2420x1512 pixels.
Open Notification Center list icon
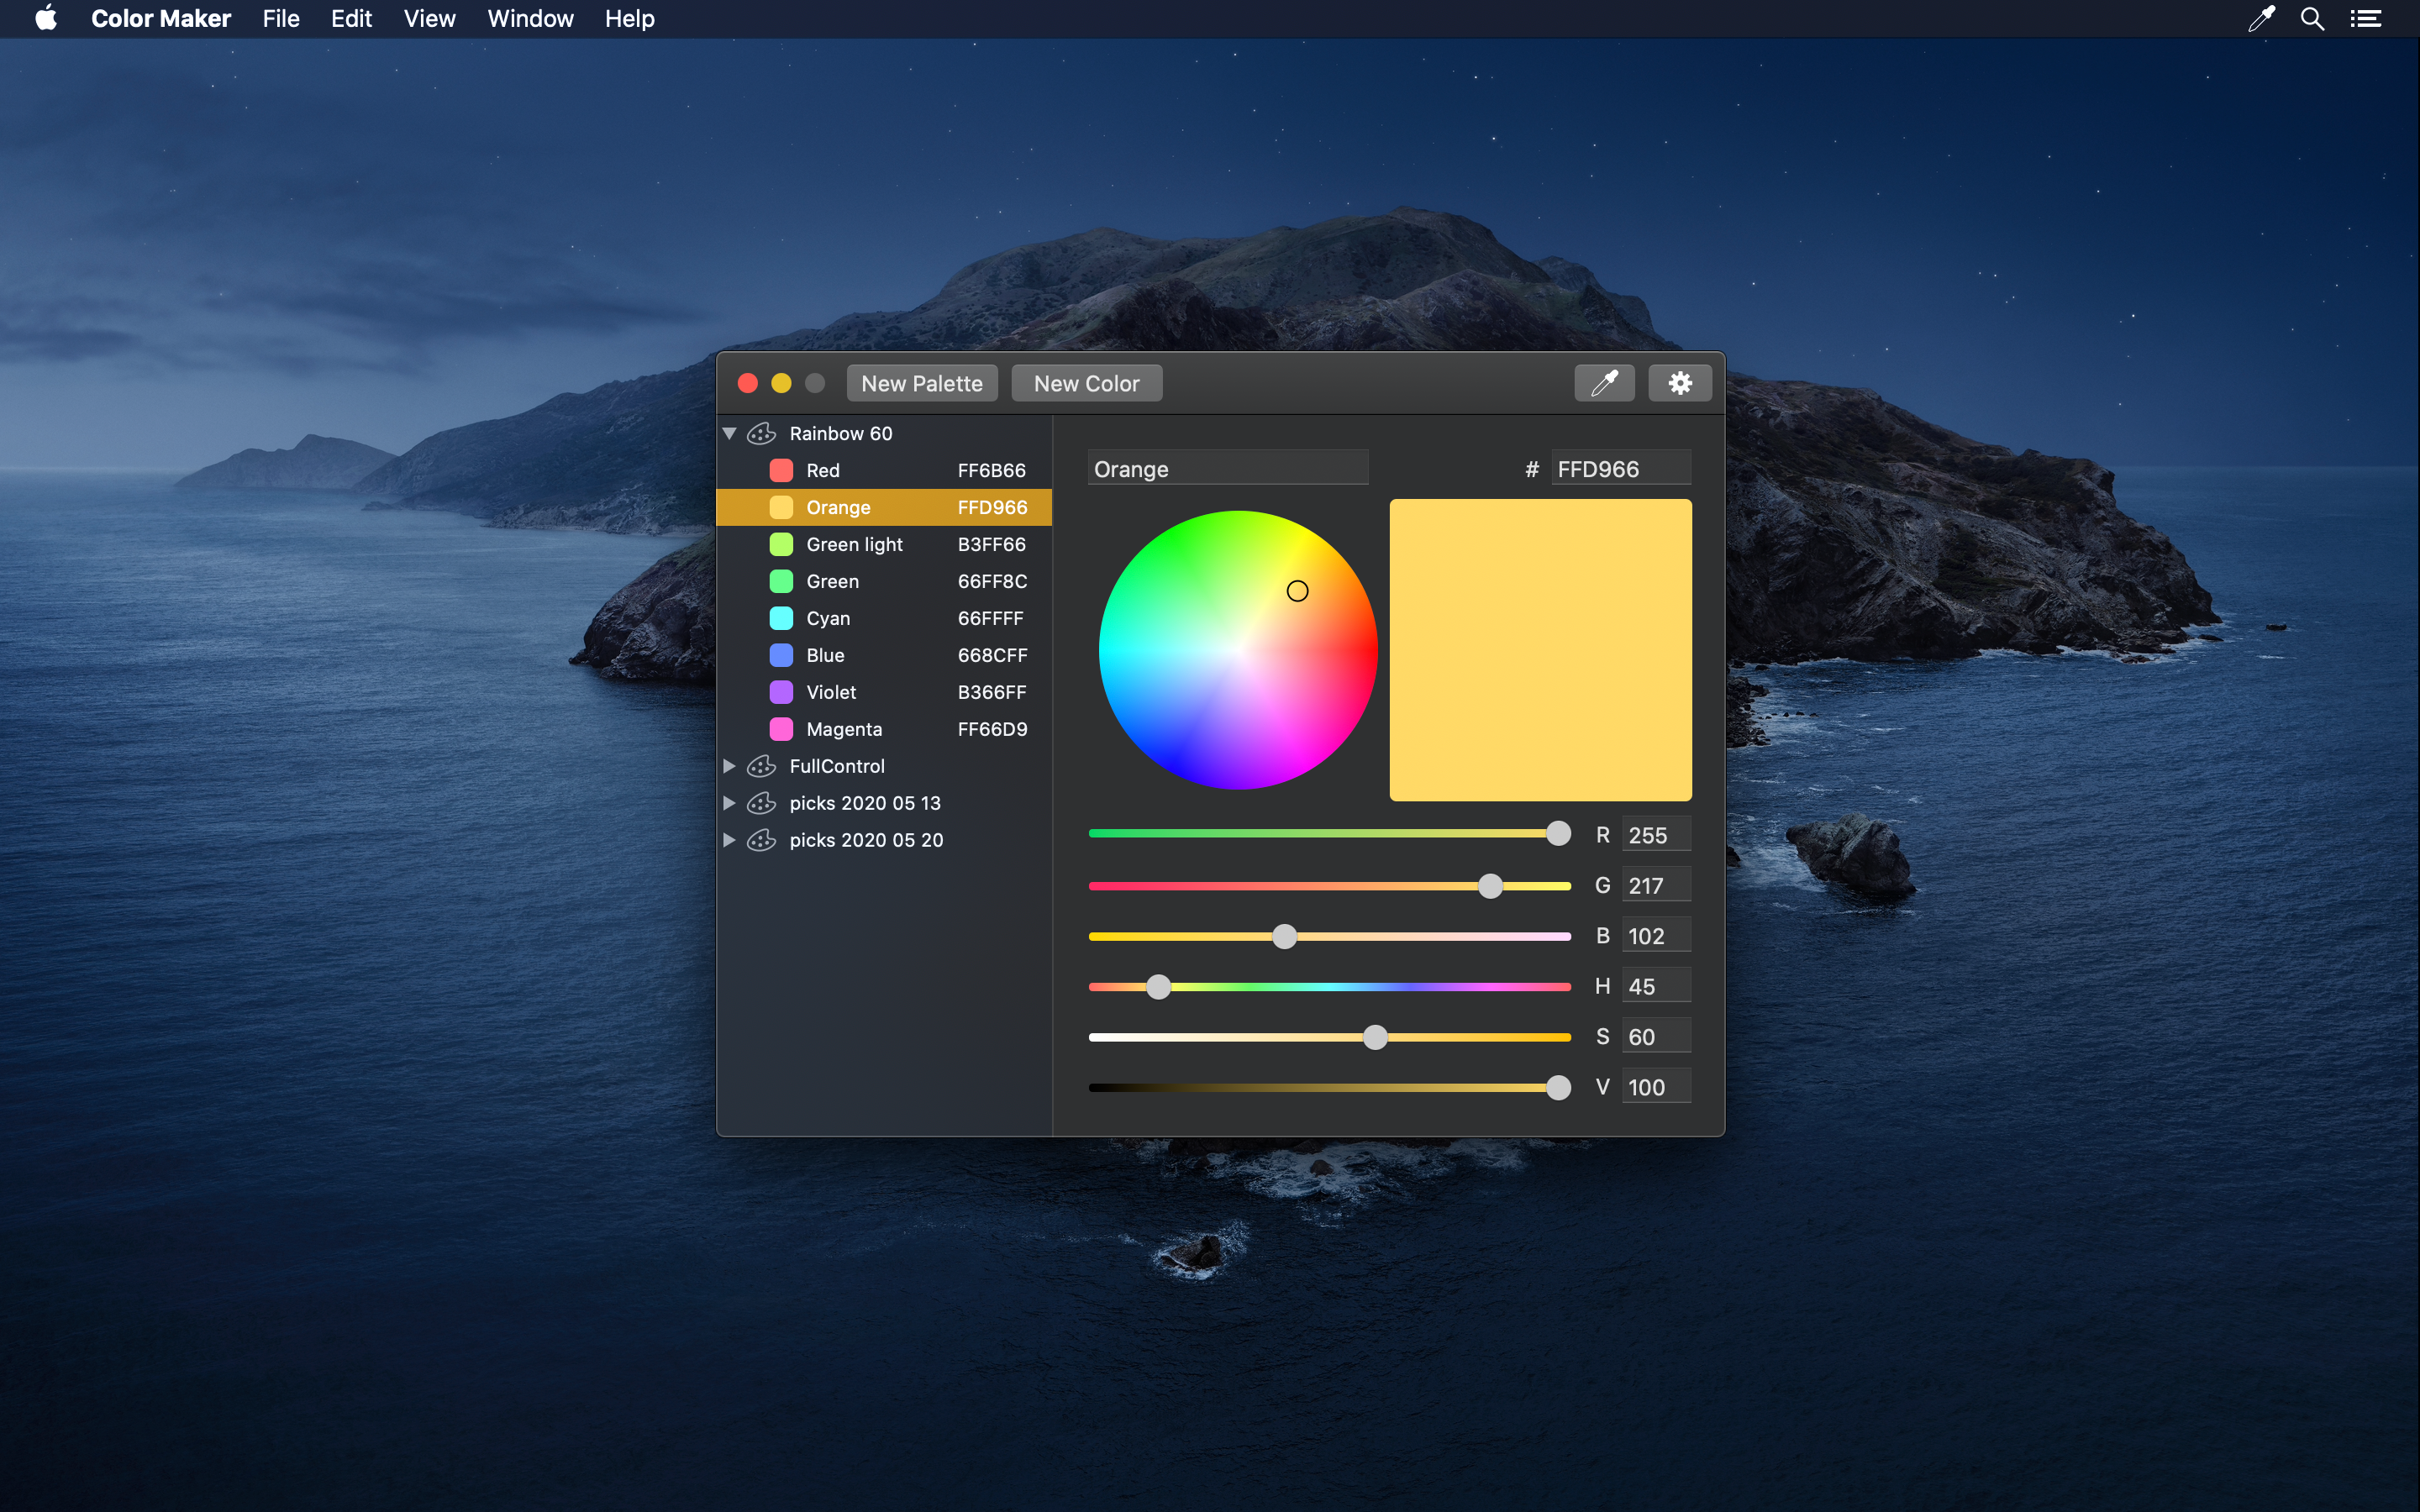pyautogui.click(x=2365, y=19)
